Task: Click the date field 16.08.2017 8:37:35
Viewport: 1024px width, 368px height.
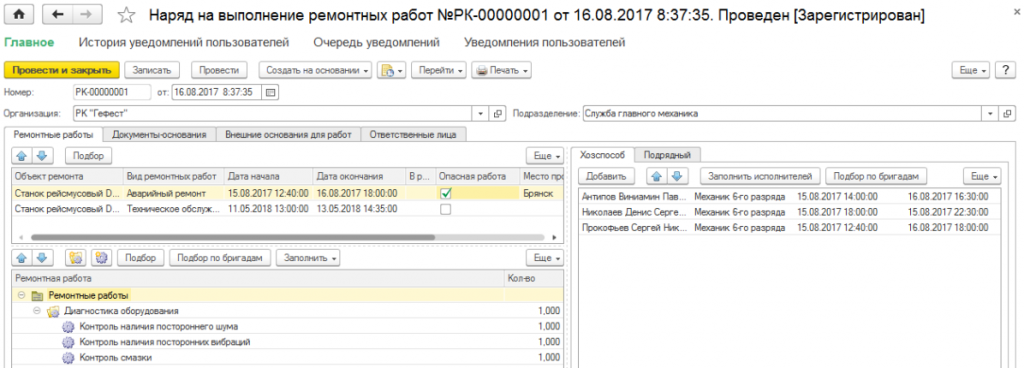Action: point(217,92)
